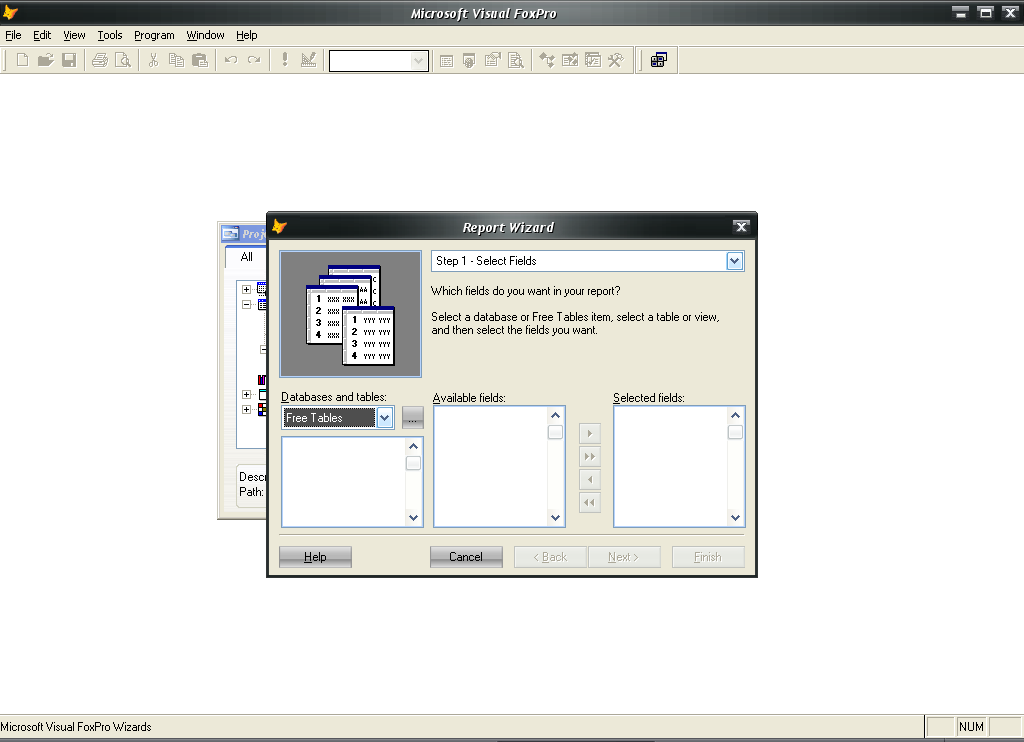Click the Available fields scroll-up arrow
Image resolution: width=1024 pixels, height=742 pixels.
coord(556,415)
